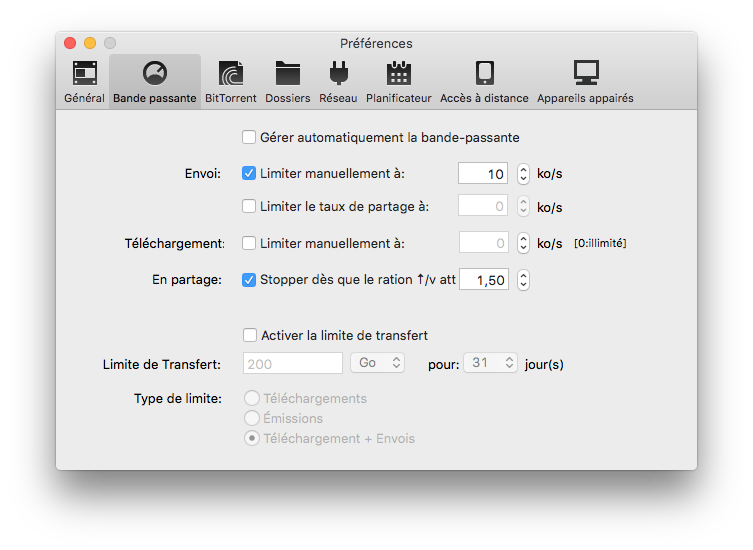Image resolution: width=753 pixels, height=550 pixels.
Task: Click the share ratio 1,50 stepper
Action: pos(523,280)
